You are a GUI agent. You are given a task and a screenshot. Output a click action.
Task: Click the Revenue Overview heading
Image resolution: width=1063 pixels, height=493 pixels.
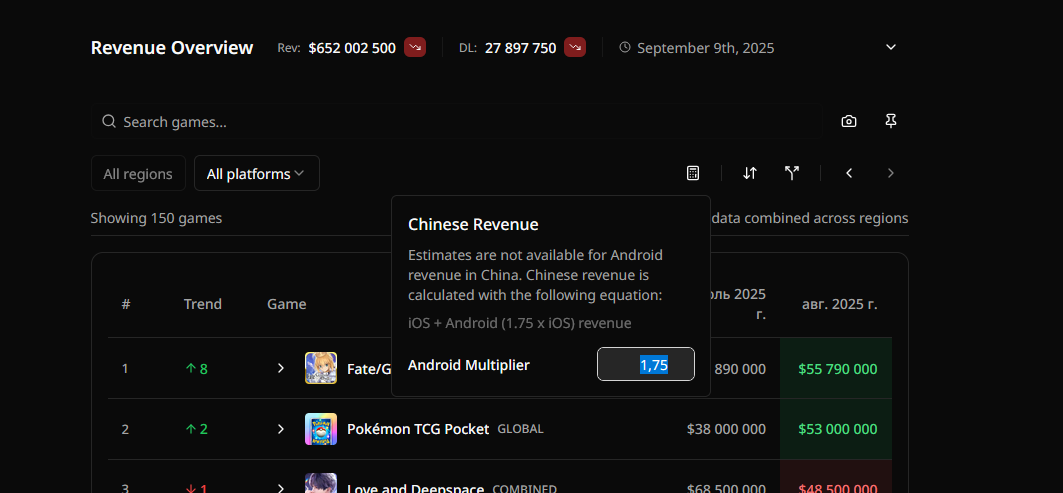[172, 47]
